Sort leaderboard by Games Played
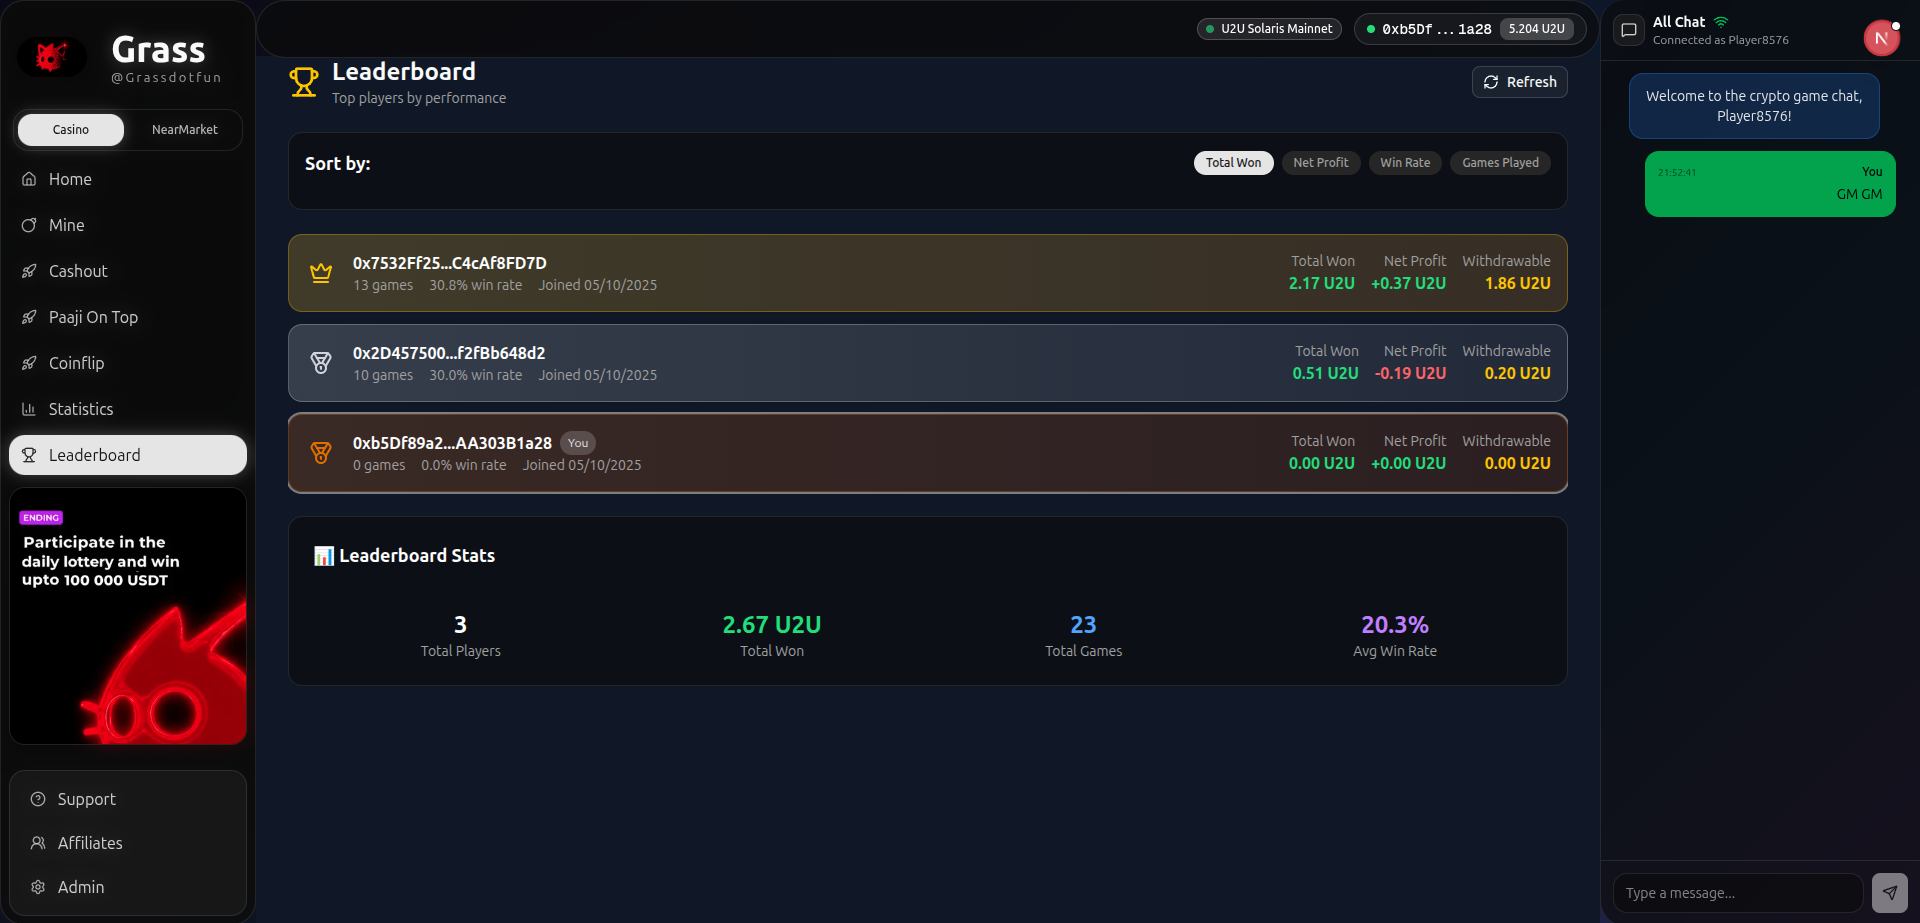Viewport: 1920px width, 923px height. (1499, 163)
